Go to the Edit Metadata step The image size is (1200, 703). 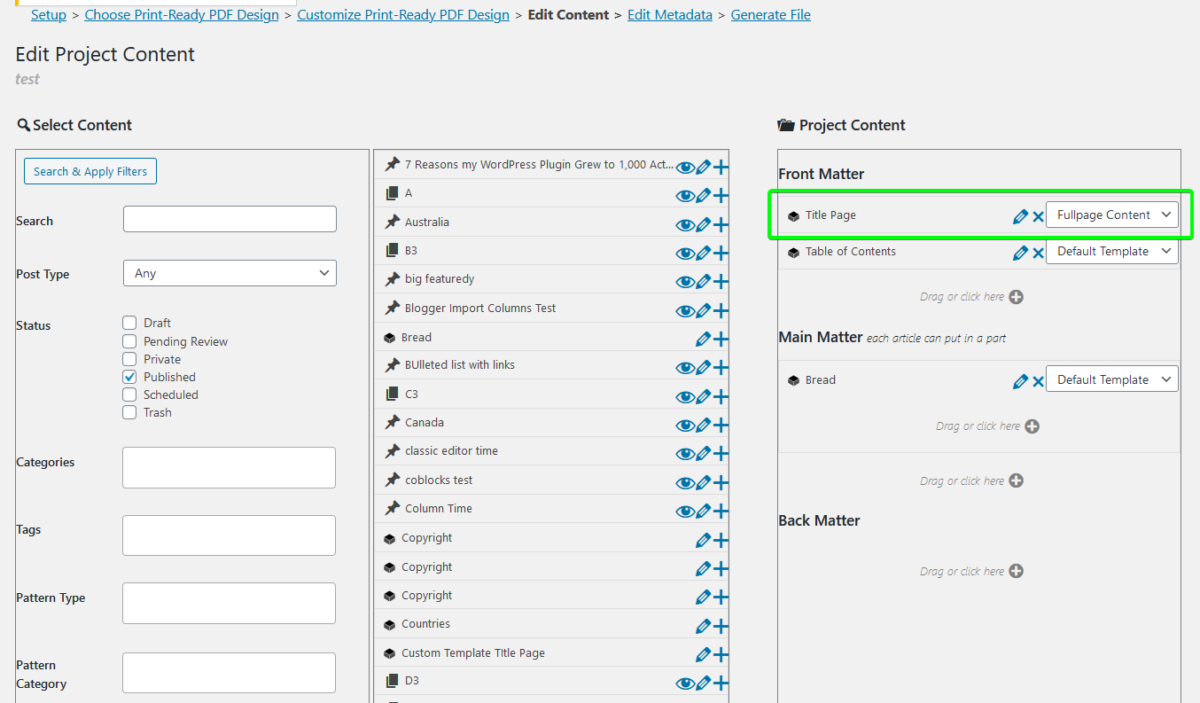669,15
